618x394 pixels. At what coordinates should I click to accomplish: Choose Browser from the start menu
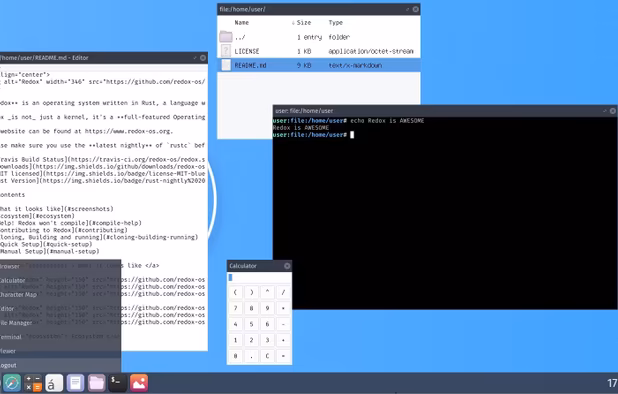click(60, 266)
